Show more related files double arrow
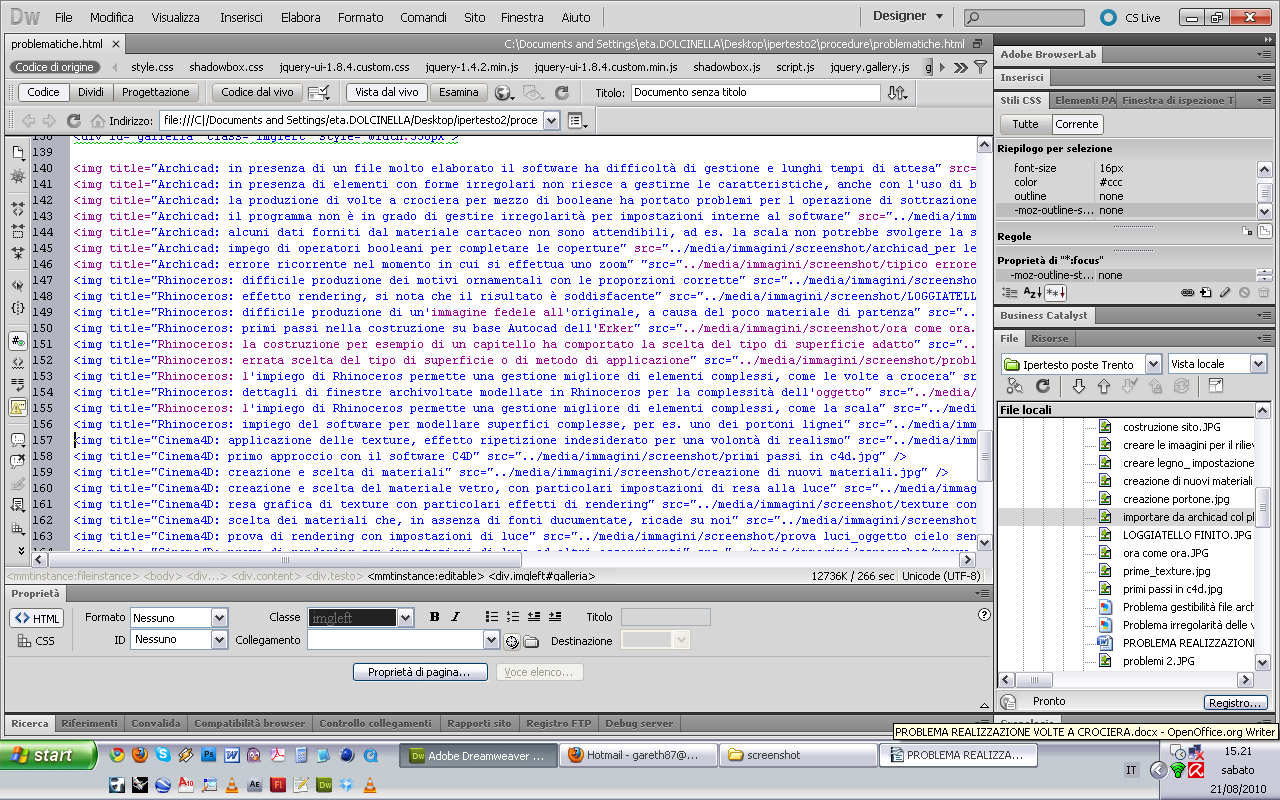The image size is (1280, 800). coord(961,67)
